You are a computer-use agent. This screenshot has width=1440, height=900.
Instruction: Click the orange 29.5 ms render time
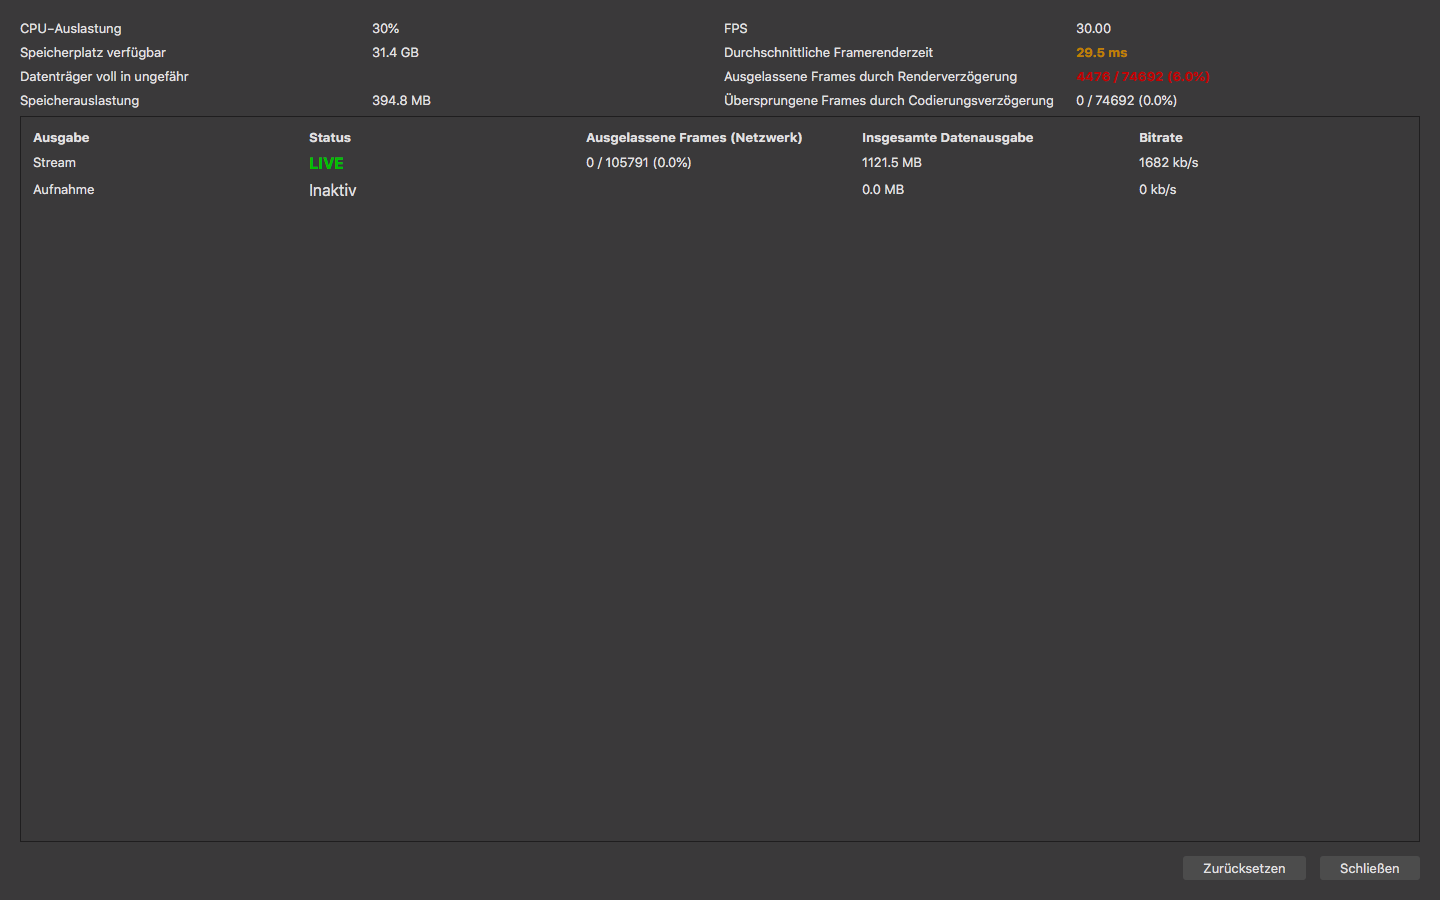[1101, 53]
